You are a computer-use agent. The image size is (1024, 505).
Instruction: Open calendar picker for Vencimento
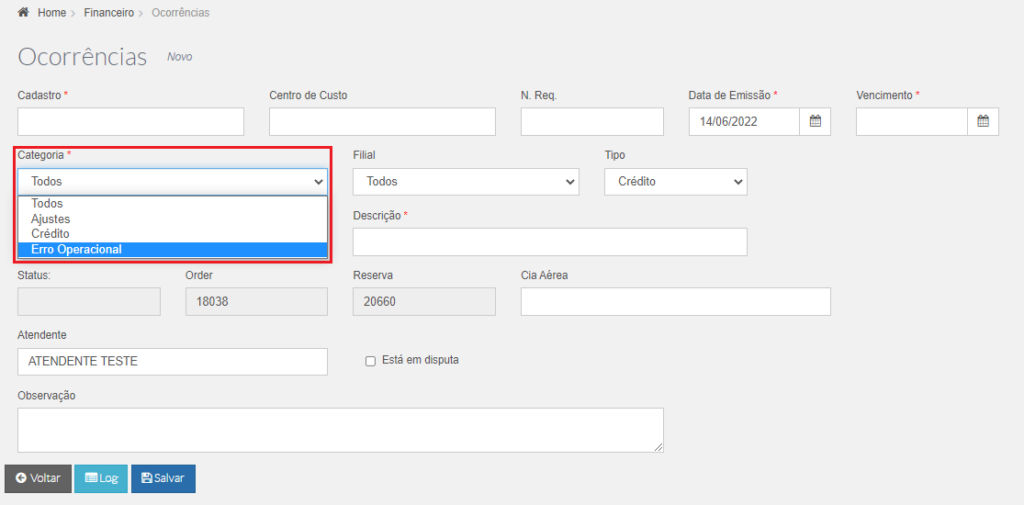[982, 122]
